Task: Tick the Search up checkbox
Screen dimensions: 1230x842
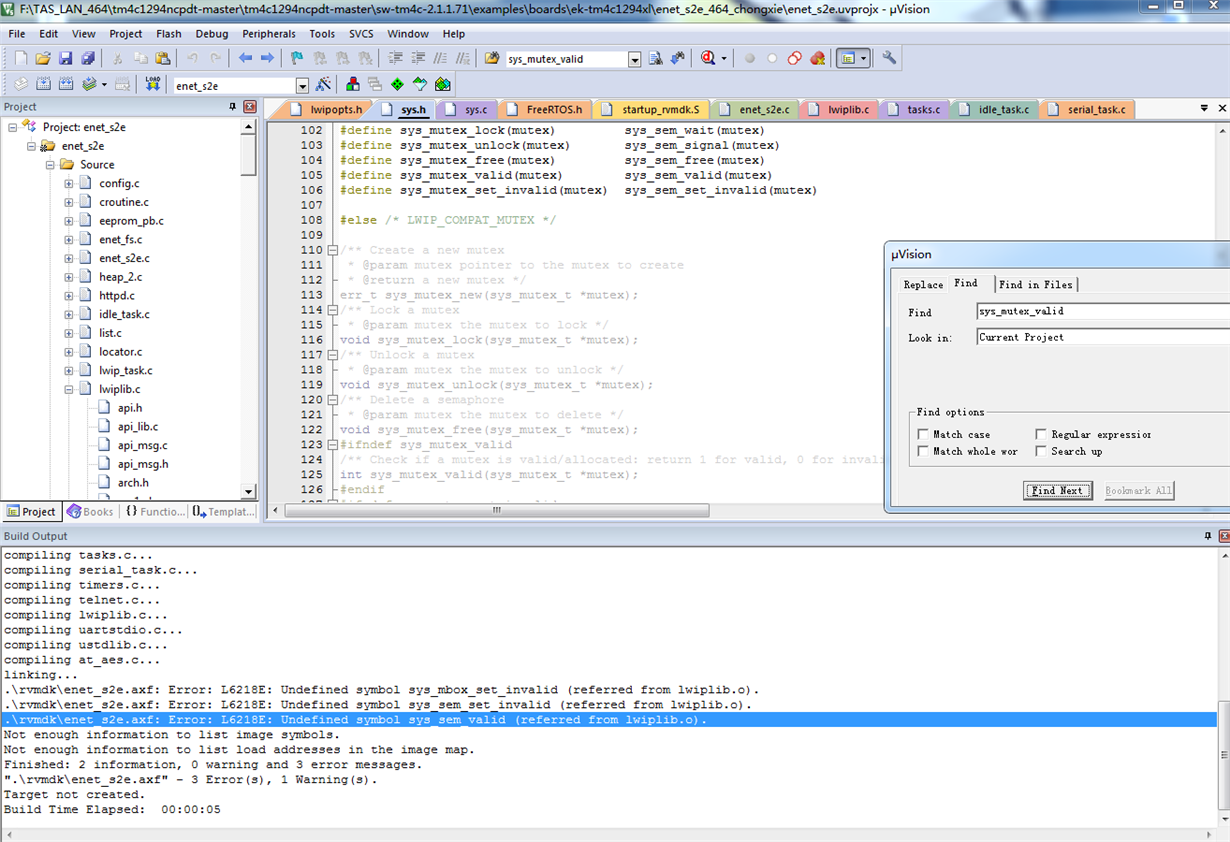Action: click(1041, 451)
